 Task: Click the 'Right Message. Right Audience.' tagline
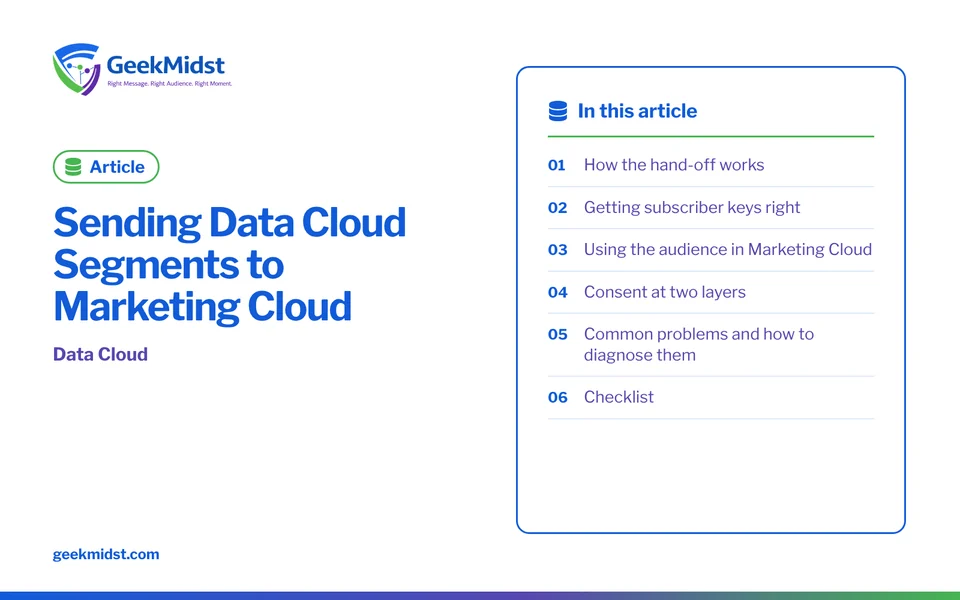pyautogui.click(x=170, y=83)
